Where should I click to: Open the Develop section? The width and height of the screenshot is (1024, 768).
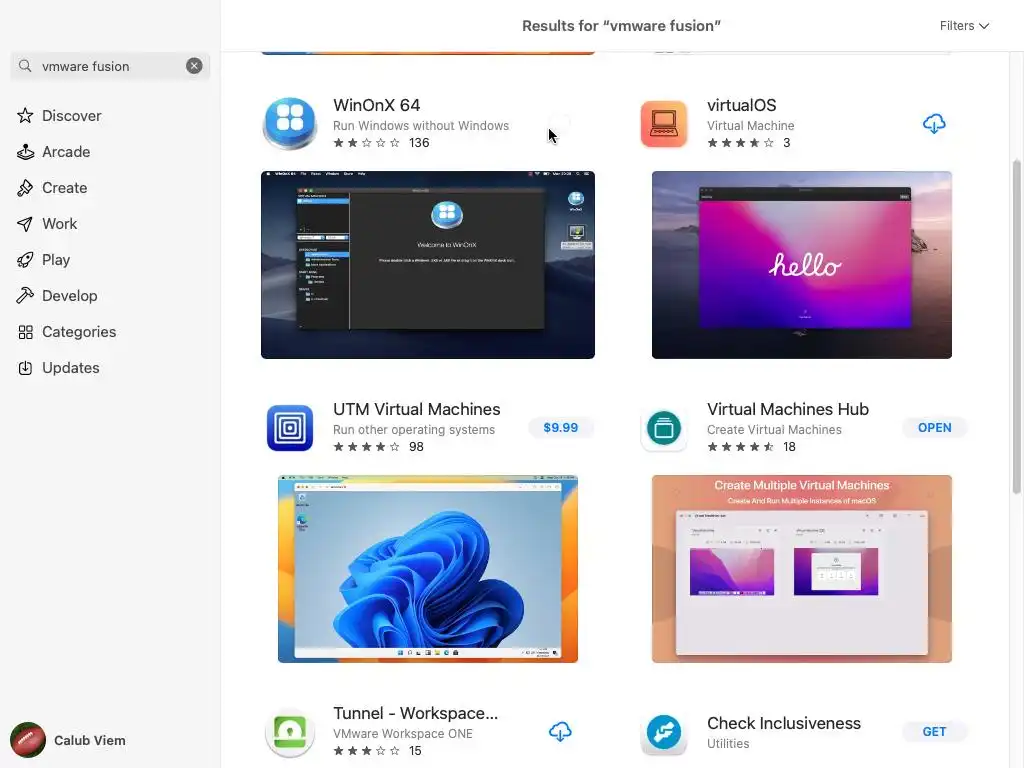[x=69, y=295]
